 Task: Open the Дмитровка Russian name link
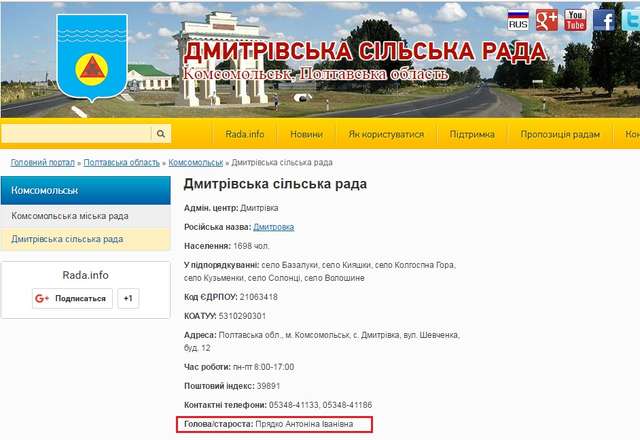point(273,227)
